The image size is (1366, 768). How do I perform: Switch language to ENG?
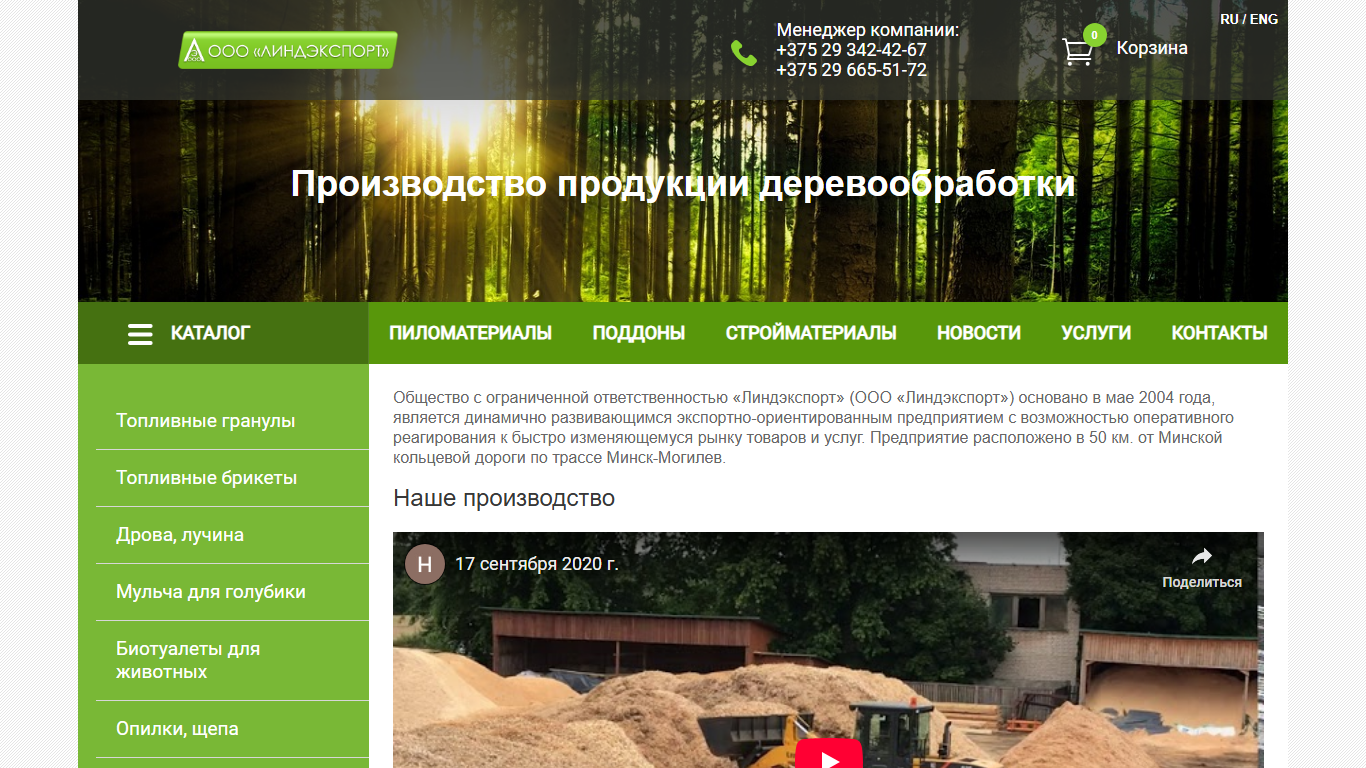pos(1264,19)
